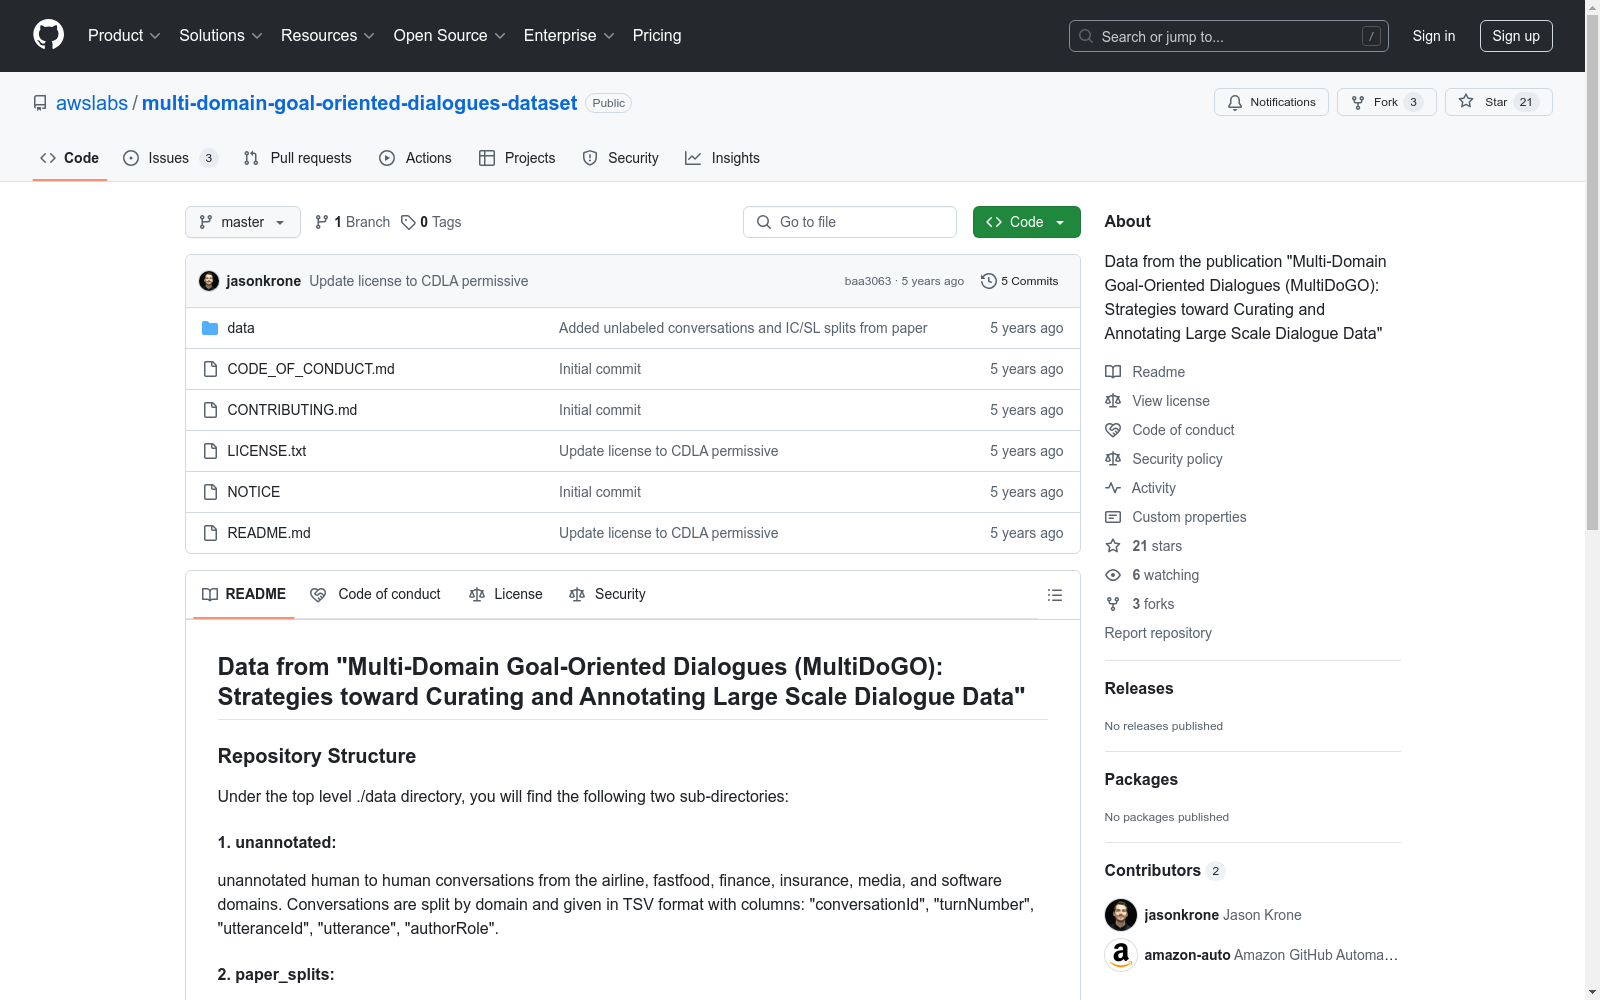Open the README outline icon
Viewport: 1600px width, 1000px height.
click(x=1054, y=595)
